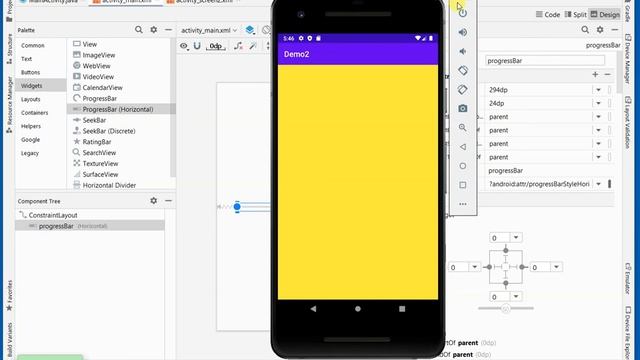The height and width of the screenshot is (360, 640).
Task: Toggle the view options eye icon
Action: click(184, 46)
